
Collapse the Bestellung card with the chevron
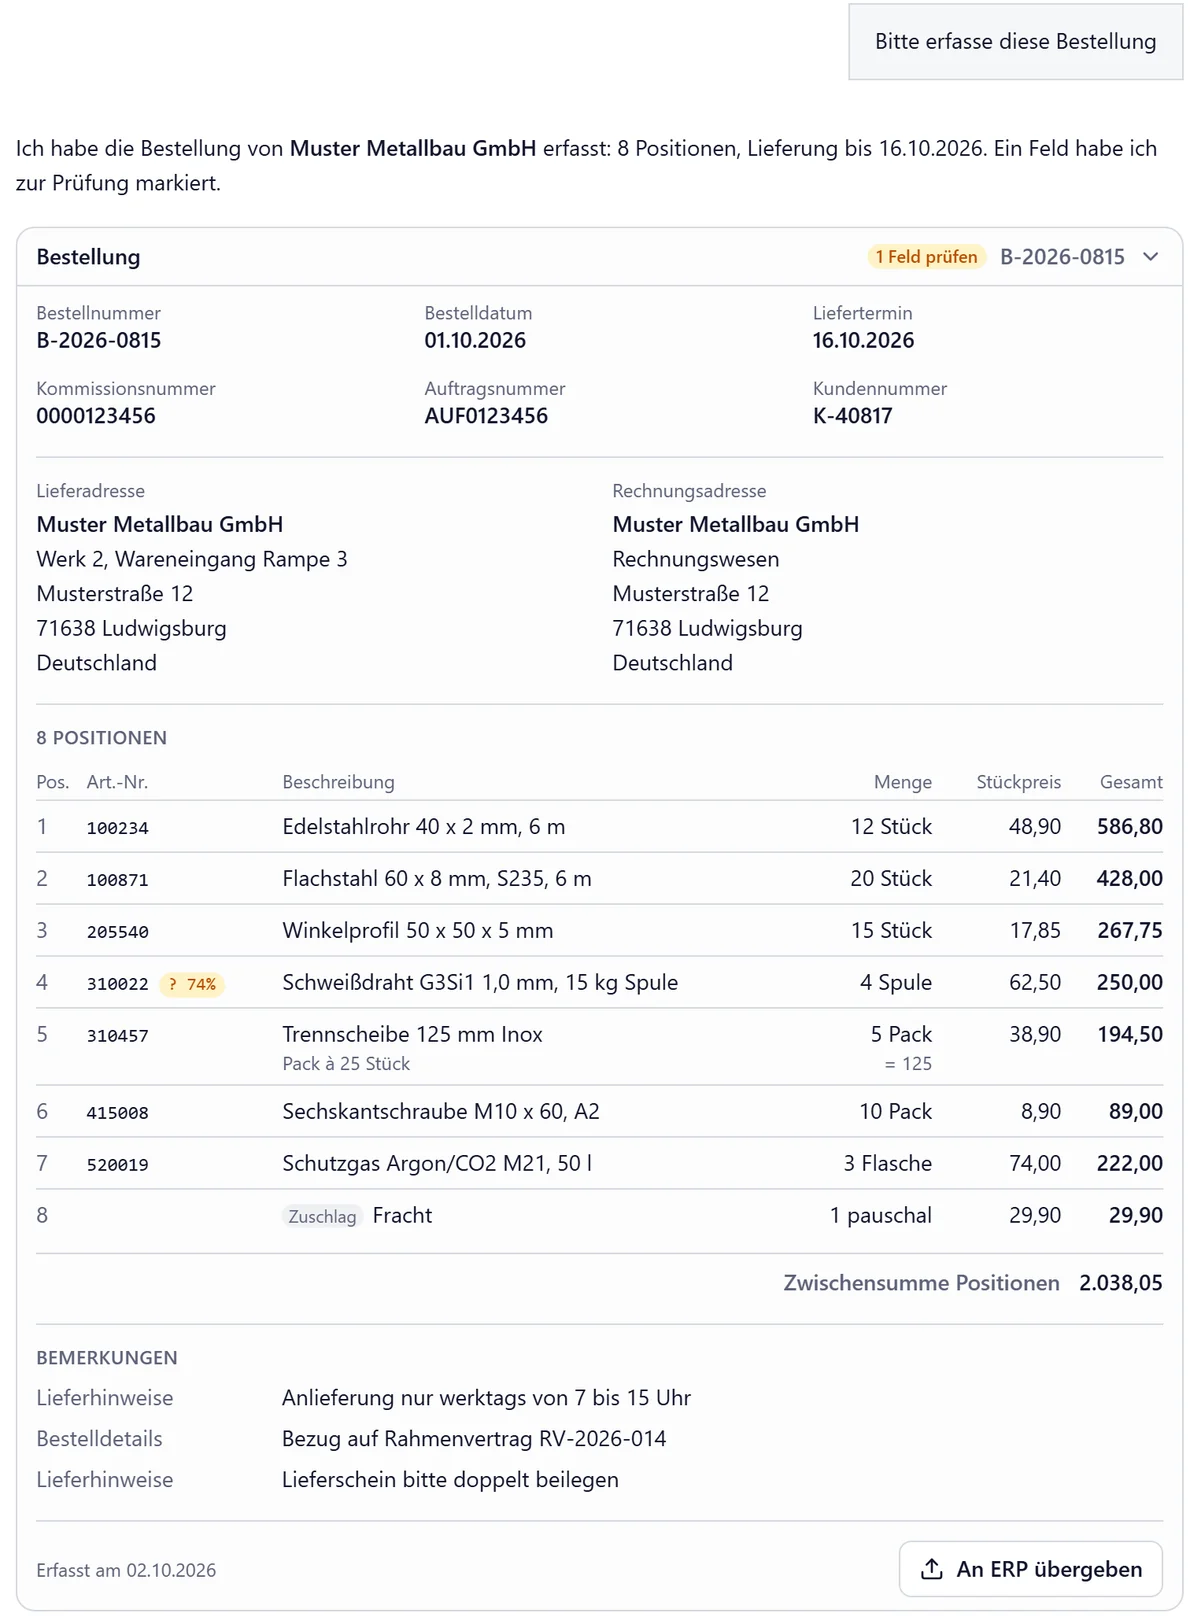tap(1150, 257)
